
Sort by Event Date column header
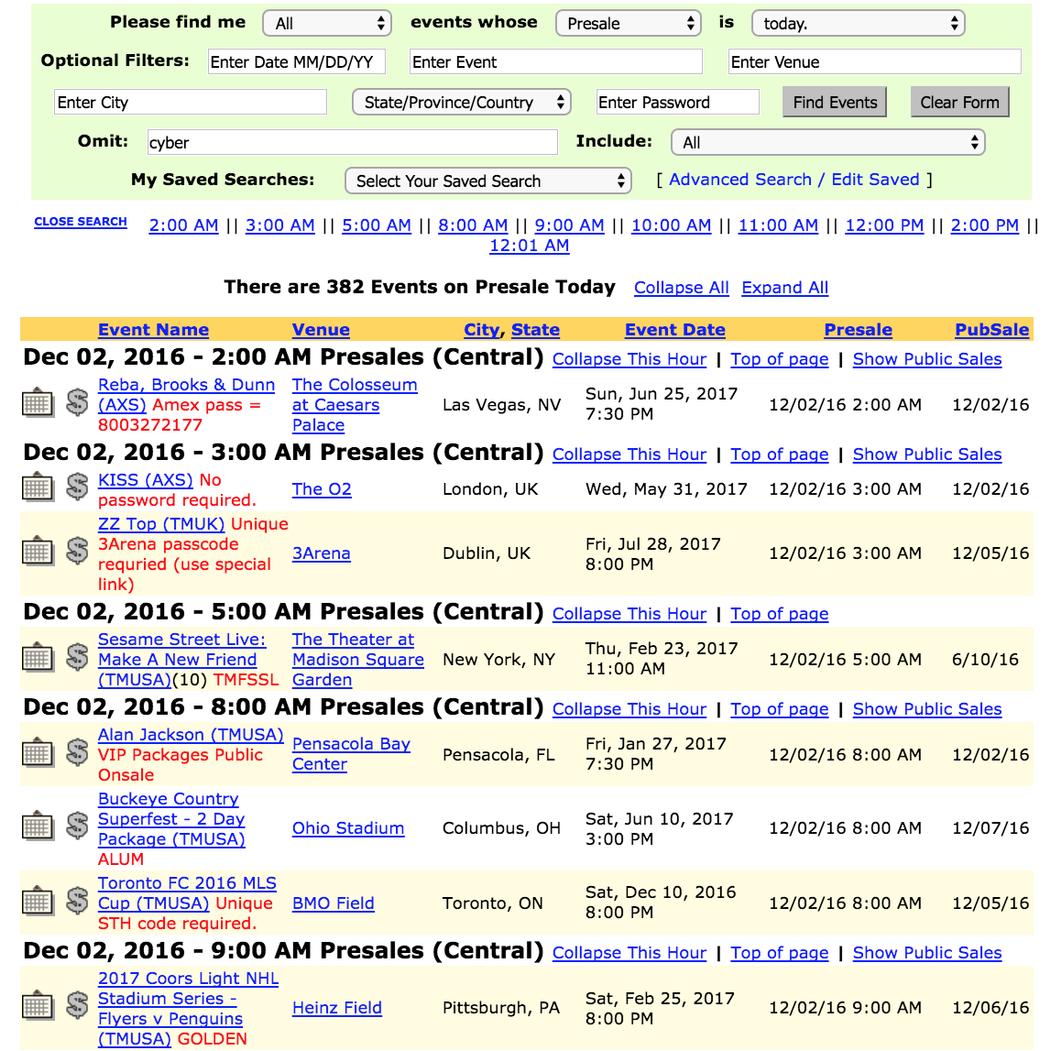click(x=675, y=330)
